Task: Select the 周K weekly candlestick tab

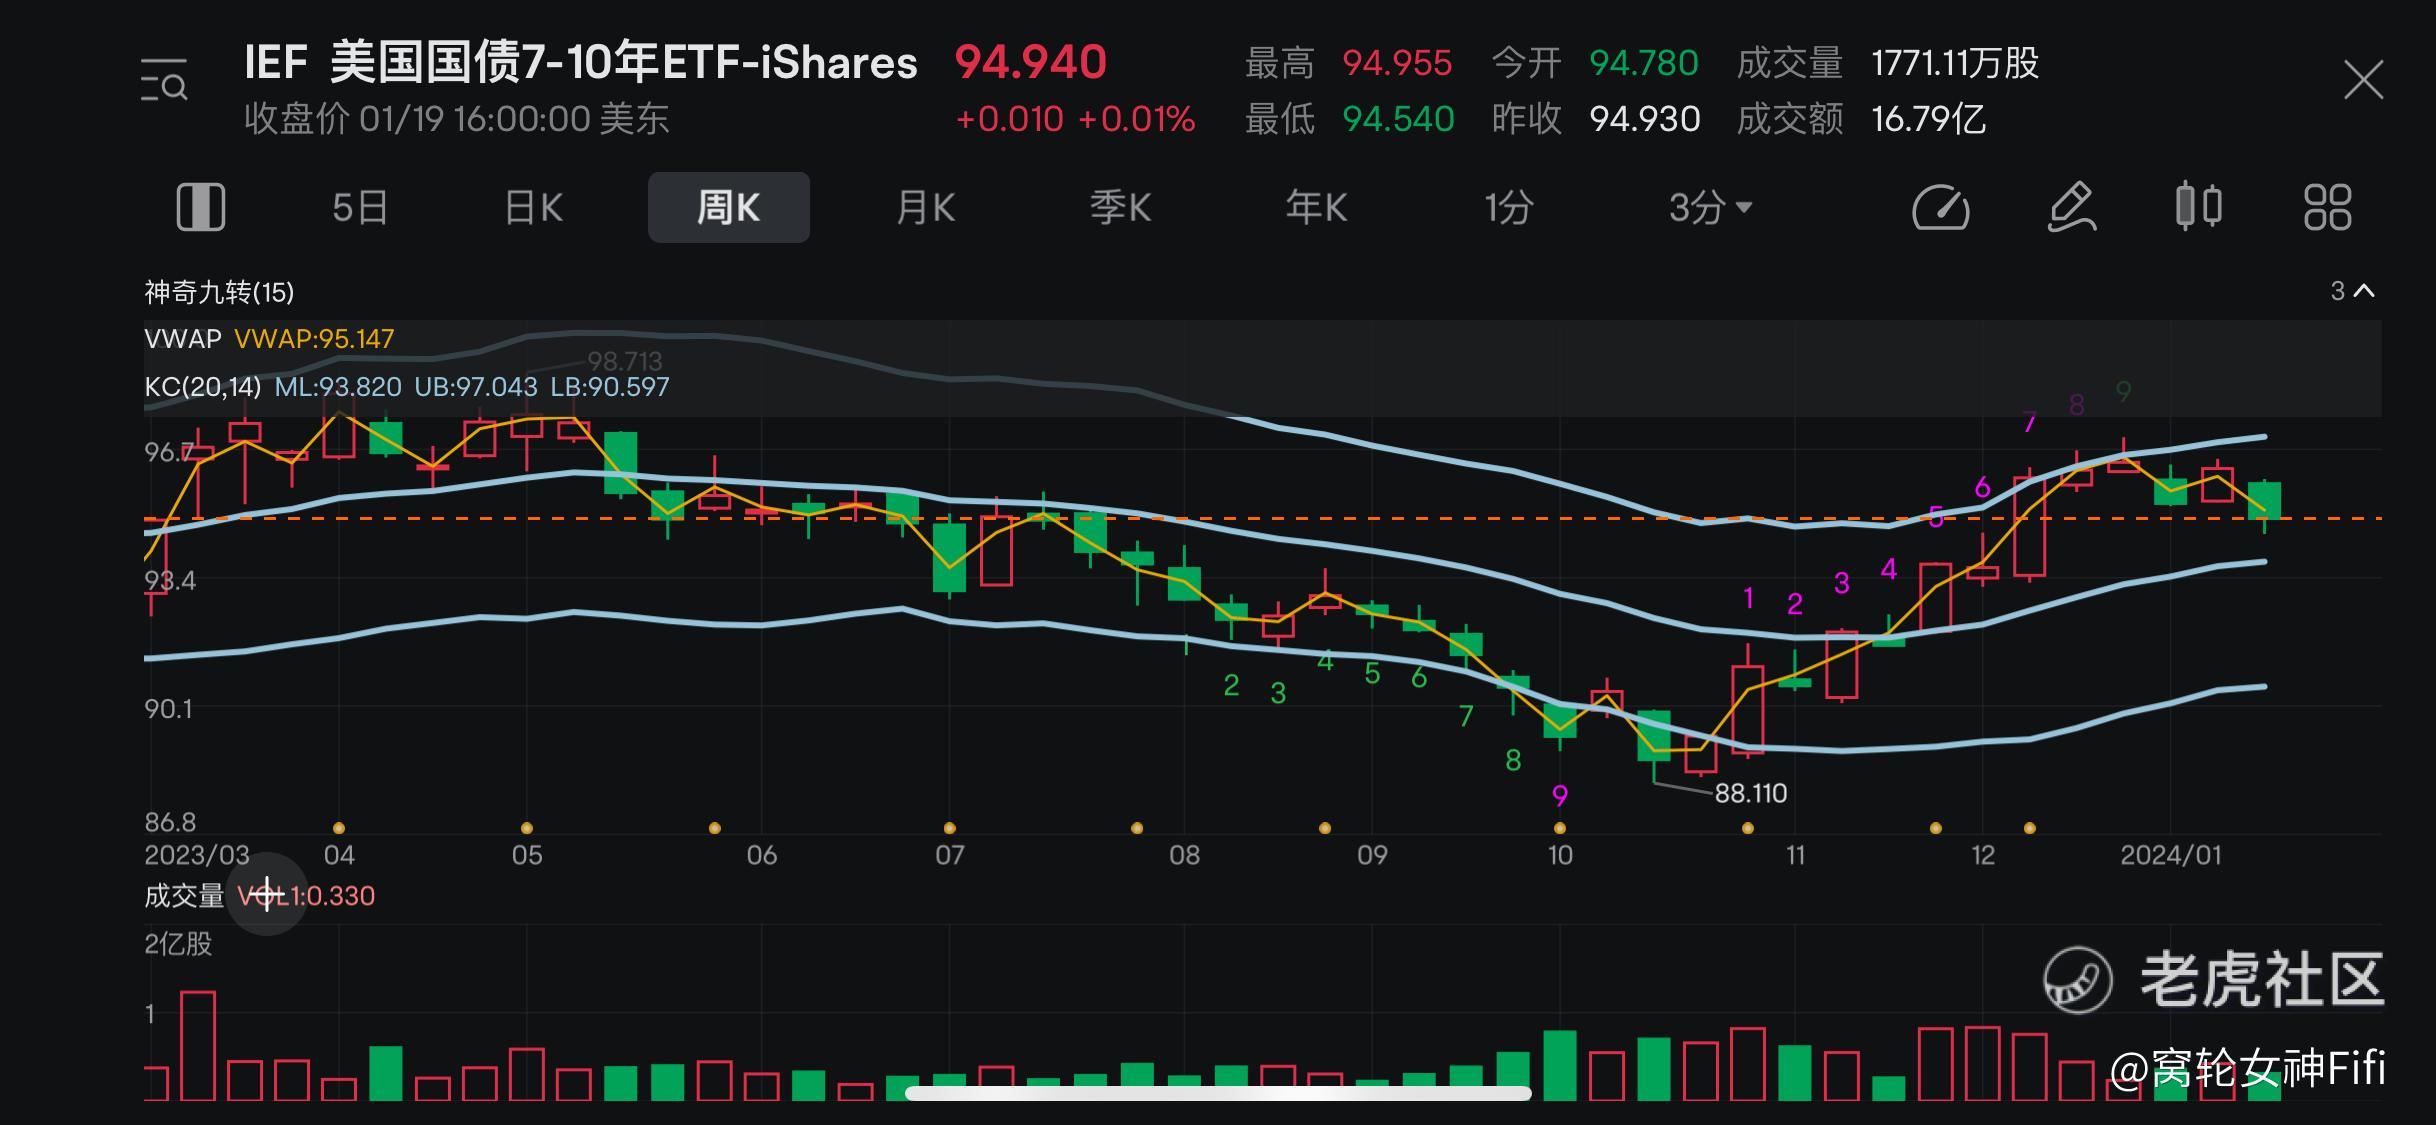Action: coord(729,207)
